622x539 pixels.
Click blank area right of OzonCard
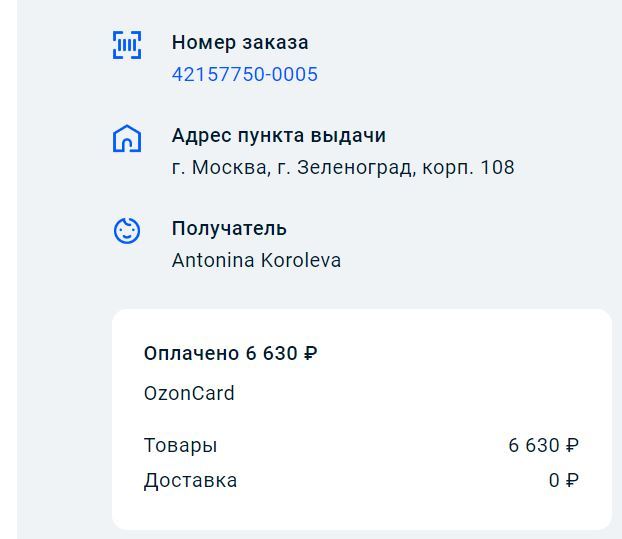pyautogui.click(x=420, y=394)
